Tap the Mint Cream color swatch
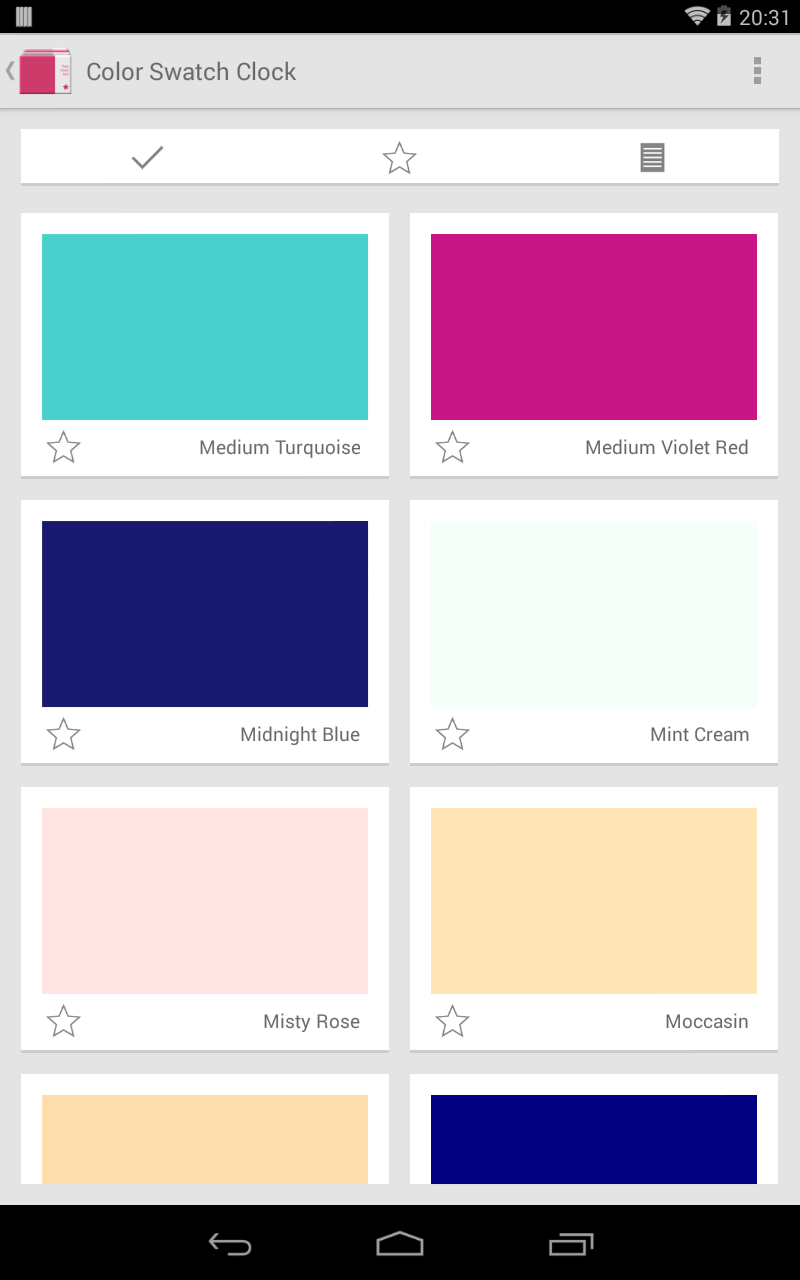Screen dimensions: 800x1280 pos(594,614)
